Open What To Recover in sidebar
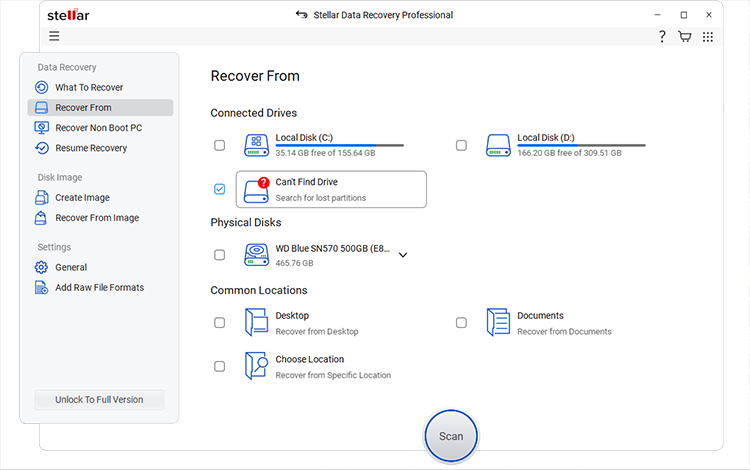The image size is (750, 470). click(89, 87)
